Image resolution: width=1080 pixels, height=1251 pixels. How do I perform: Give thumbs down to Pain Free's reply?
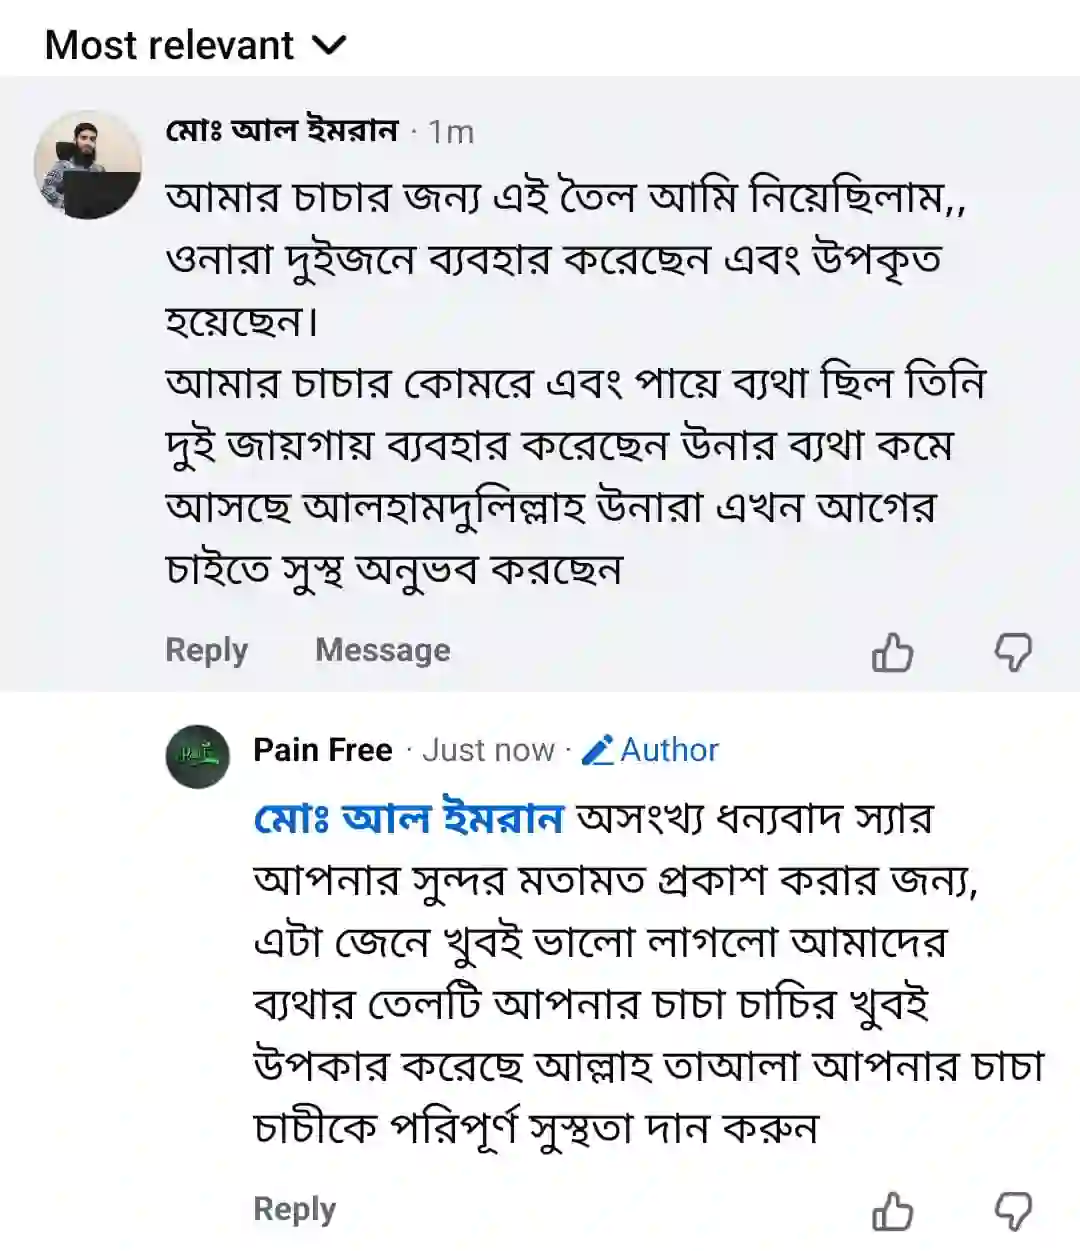1012,1212
